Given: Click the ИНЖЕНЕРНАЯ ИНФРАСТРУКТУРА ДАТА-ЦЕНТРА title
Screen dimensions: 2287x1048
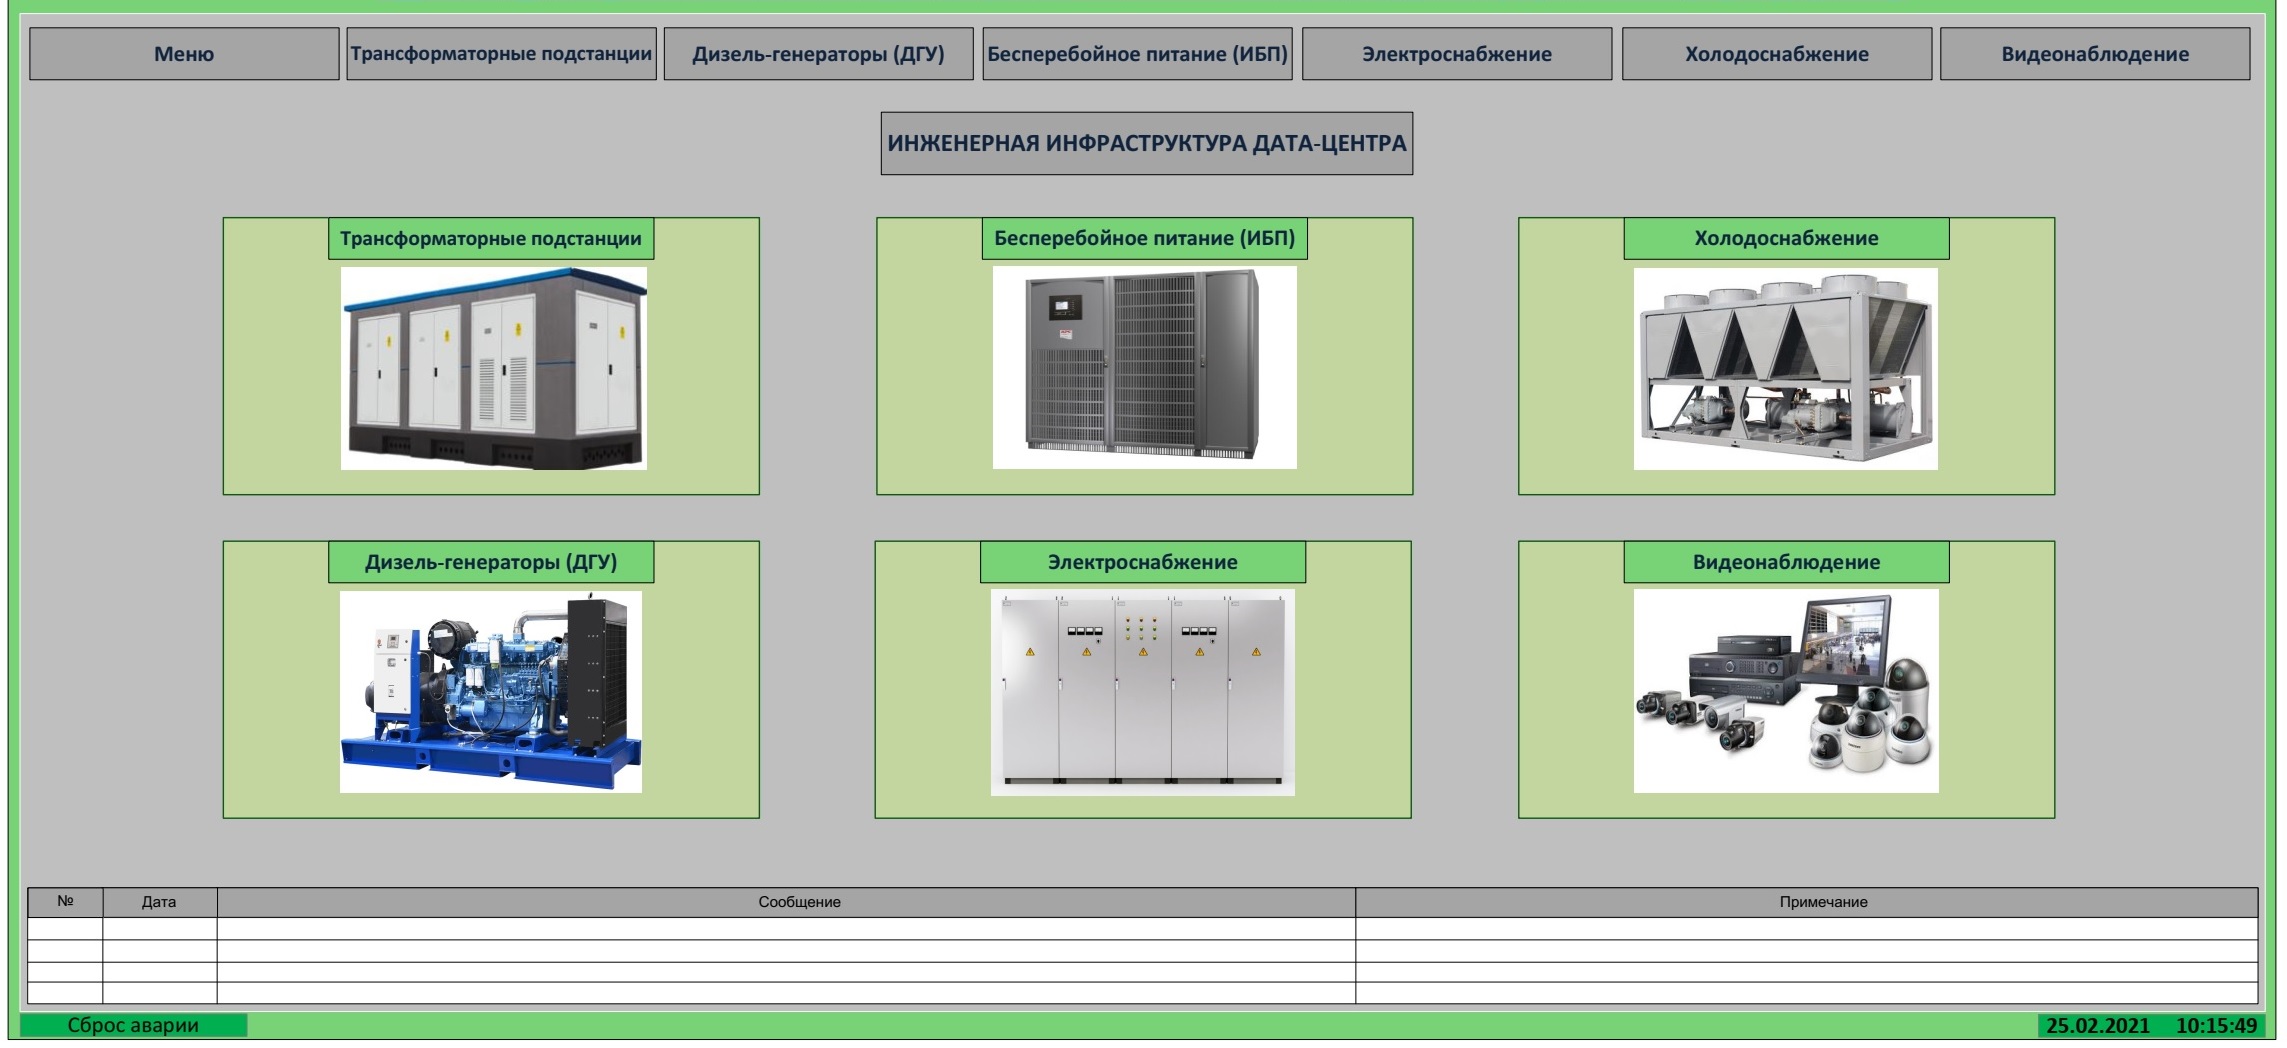Looking at the screenshot, I should tap(1147, 143).
